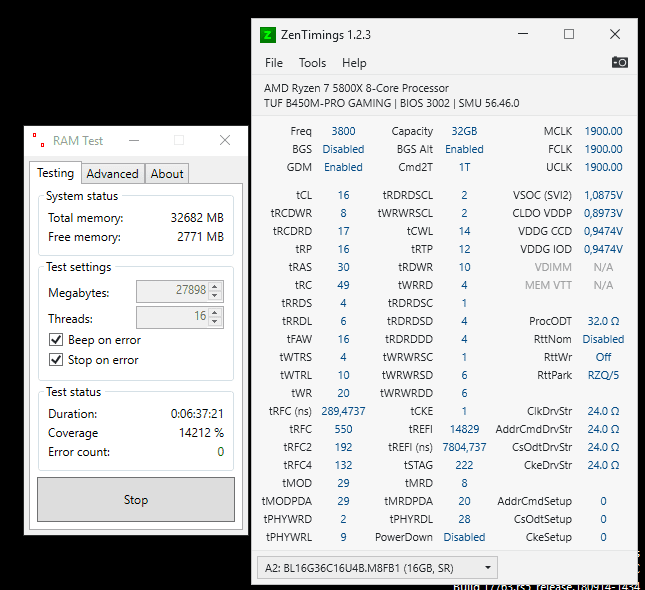The image size is (645, 590).
Task: Minimize the RAM Test window
Action: click(134, 141)
